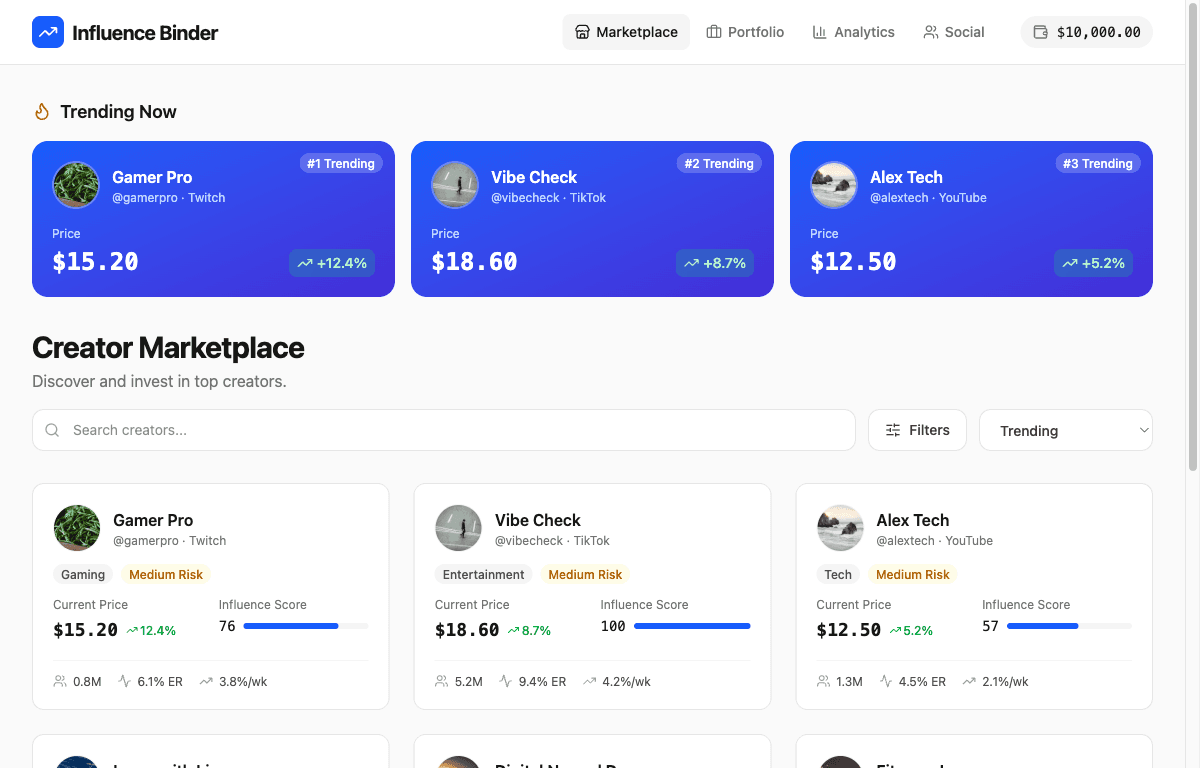Click Vibe Check weekly growth icon
Viewport: 1200px width, 768px height.
point(590,681)
